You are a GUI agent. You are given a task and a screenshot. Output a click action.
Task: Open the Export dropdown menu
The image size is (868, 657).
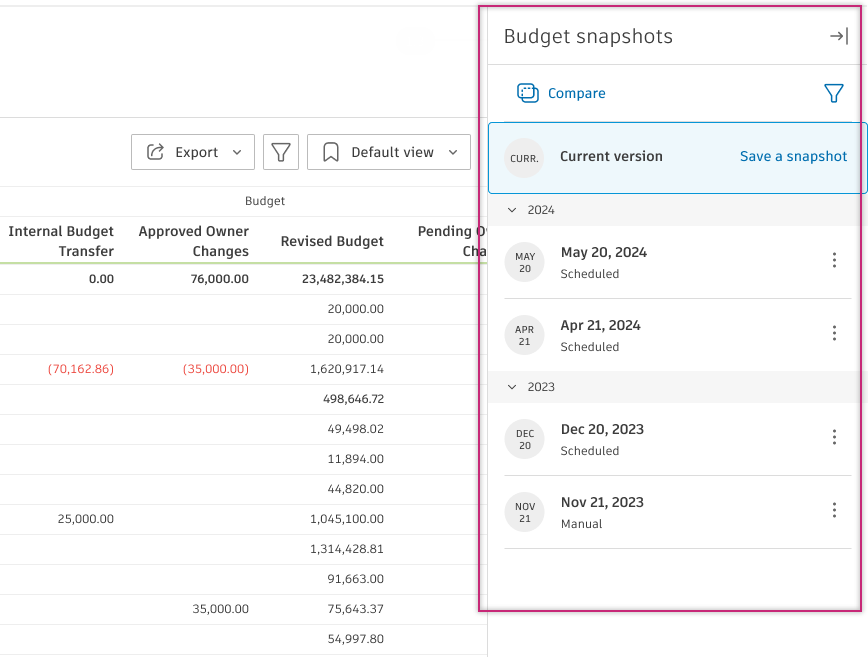pos(193,152)
